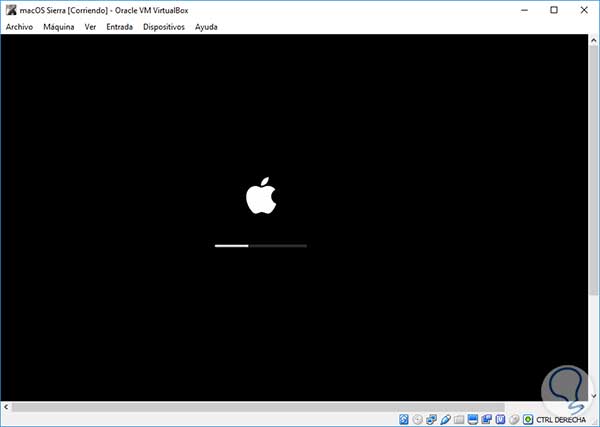Click the virtualization features status icon
Viewport: 600px width, 427px height.
tap(501, 419)
